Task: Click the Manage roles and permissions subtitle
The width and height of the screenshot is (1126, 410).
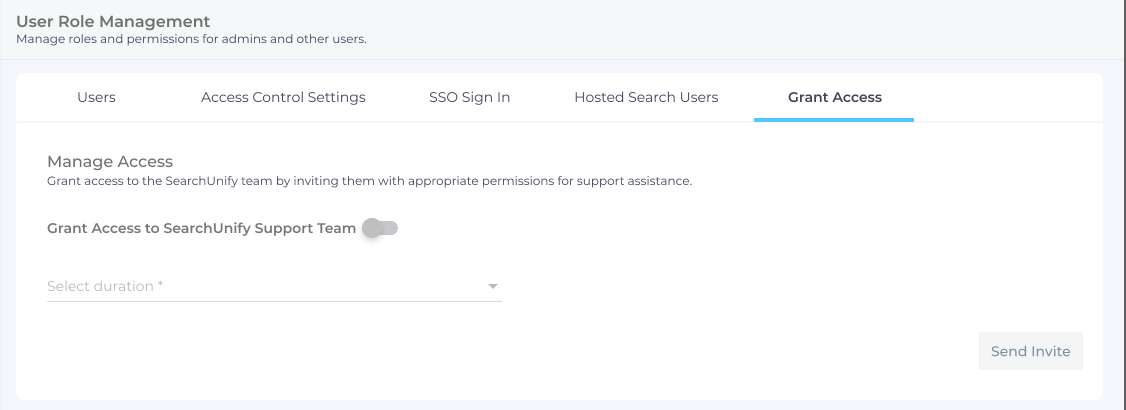Action: tap(191, 40)
